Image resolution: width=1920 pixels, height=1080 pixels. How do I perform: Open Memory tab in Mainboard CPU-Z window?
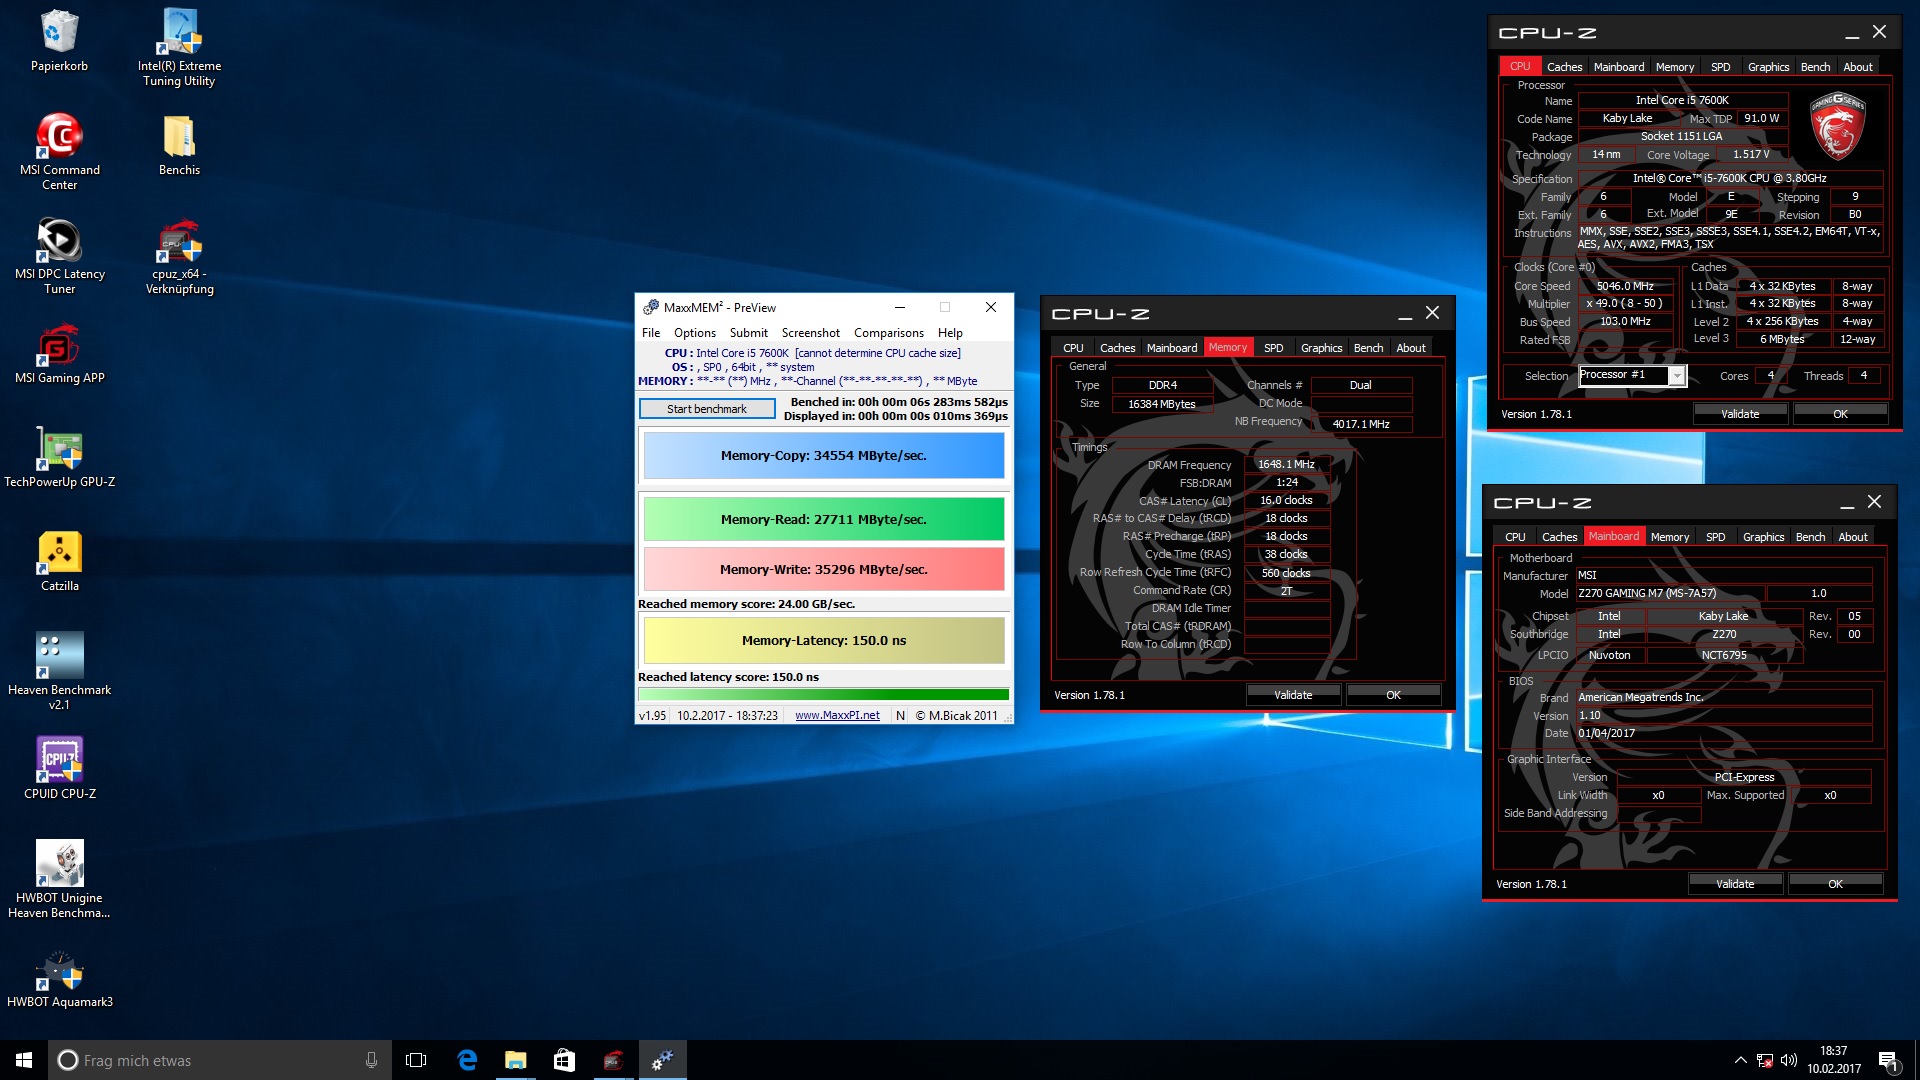1669,537
